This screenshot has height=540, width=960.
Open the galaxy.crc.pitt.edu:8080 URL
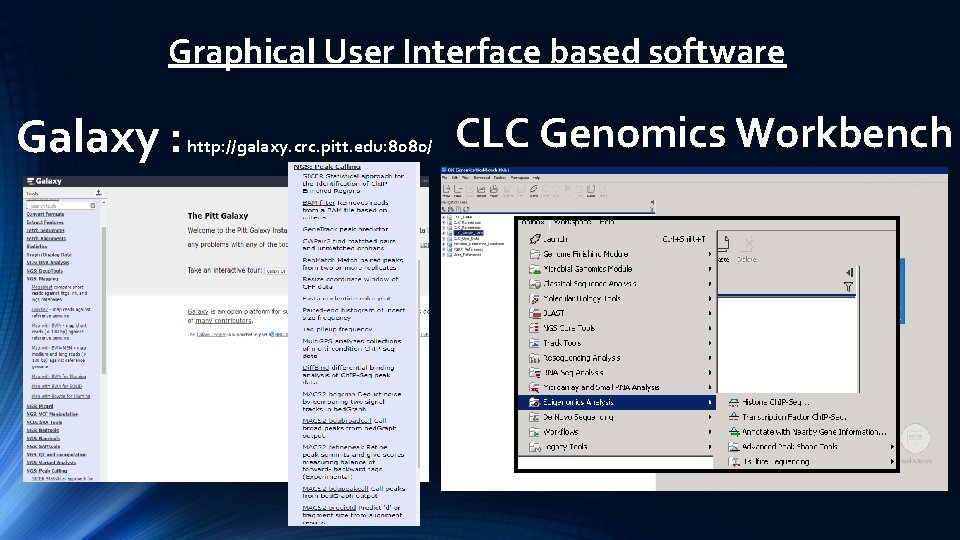tap(309, 147)
